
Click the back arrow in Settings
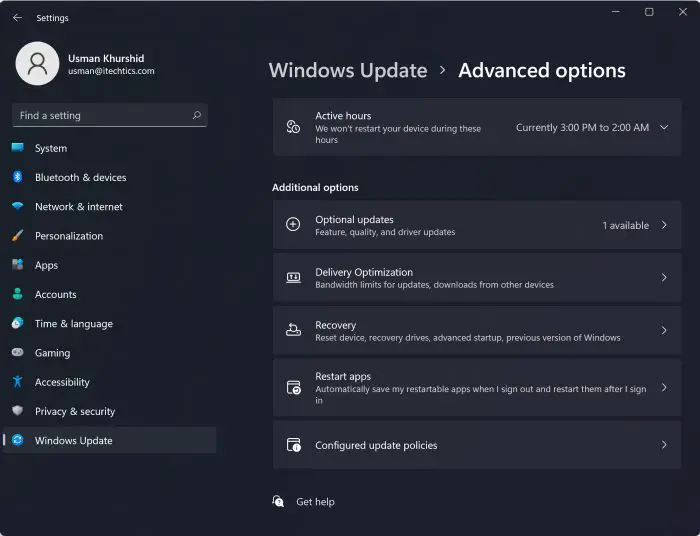coord(17,18)
